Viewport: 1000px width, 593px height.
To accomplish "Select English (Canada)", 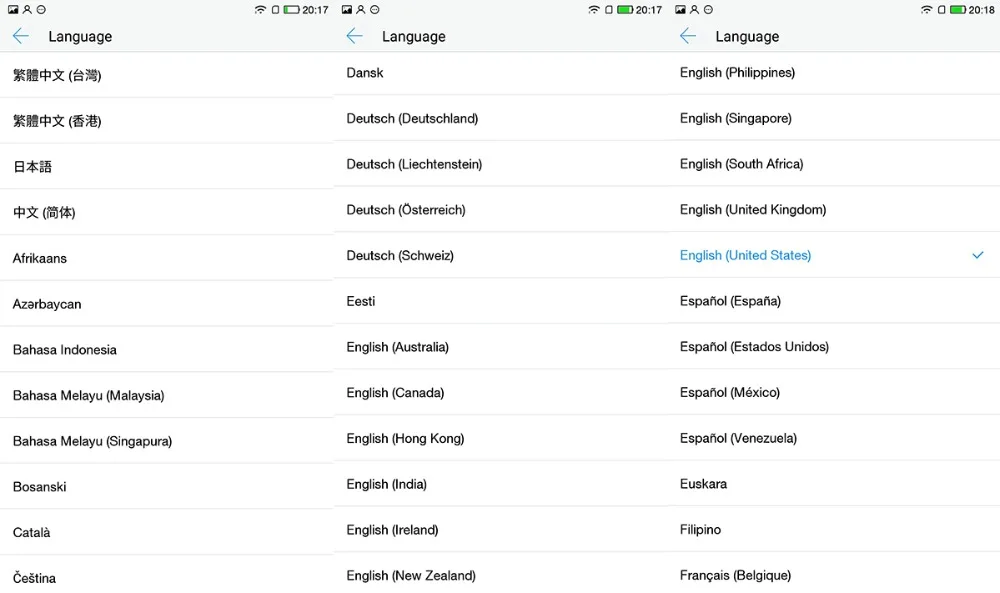I will pos(501,393).
